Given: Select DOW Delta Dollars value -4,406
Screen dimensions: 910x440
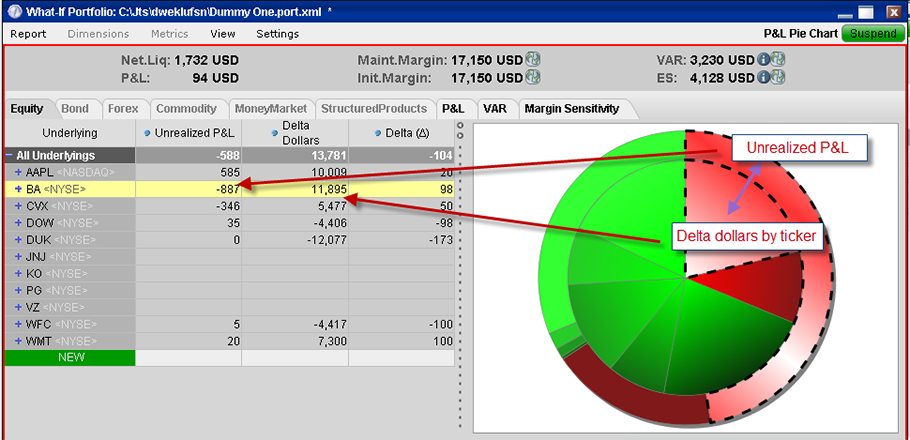Looking at the screenshot, I should (329, 223).
